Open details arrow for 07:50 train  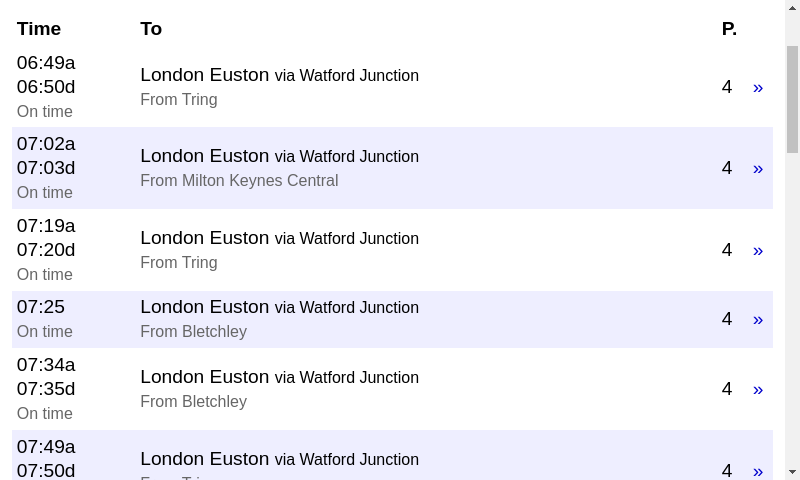(x=758, y=471)
